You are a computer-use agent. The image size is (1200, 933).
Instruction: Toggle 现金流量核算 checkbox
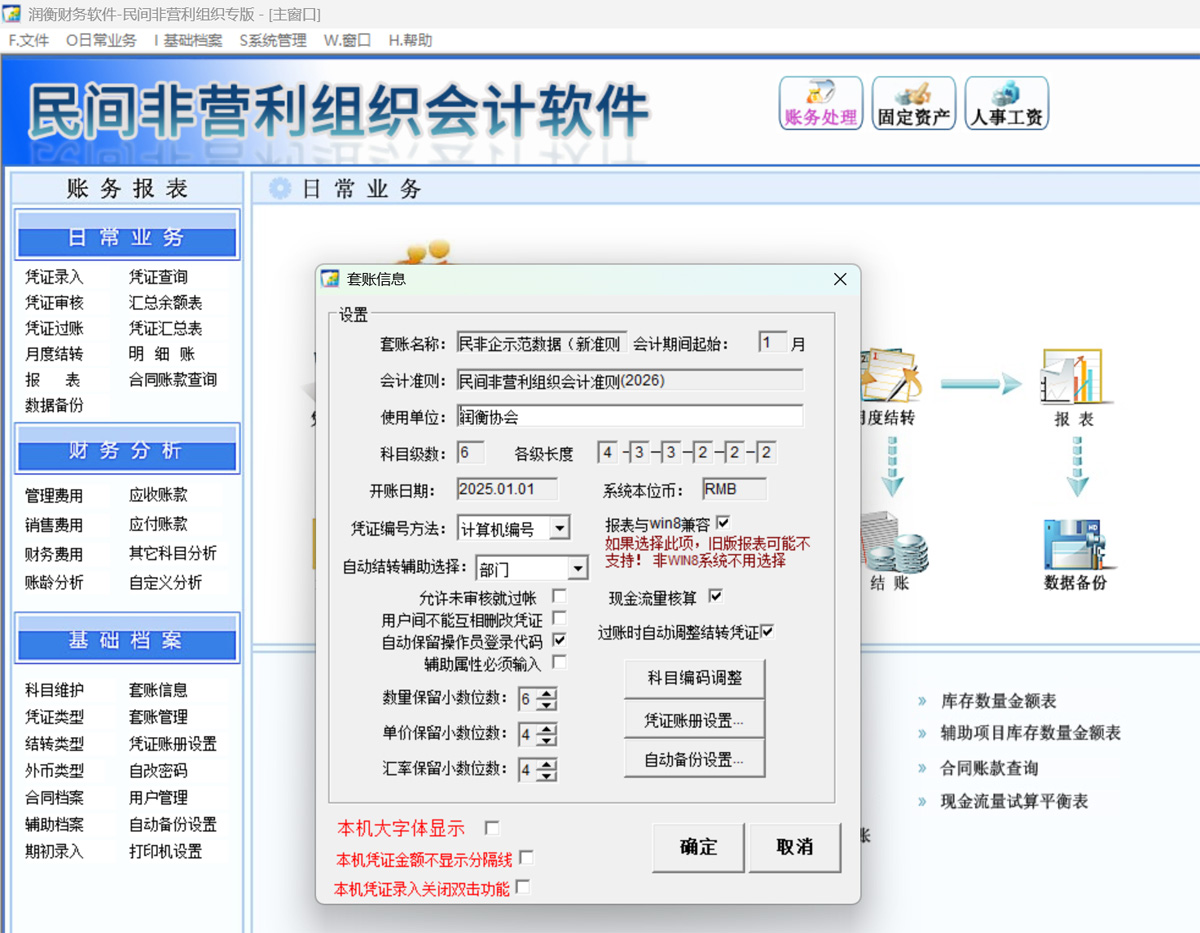pos(716,597)
